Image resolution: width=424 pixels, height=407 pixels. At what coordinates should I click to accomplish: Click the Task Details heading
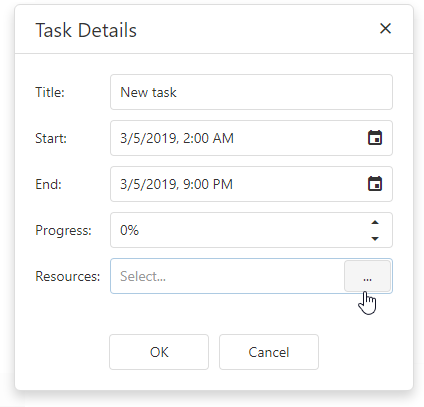click(86, 30)
